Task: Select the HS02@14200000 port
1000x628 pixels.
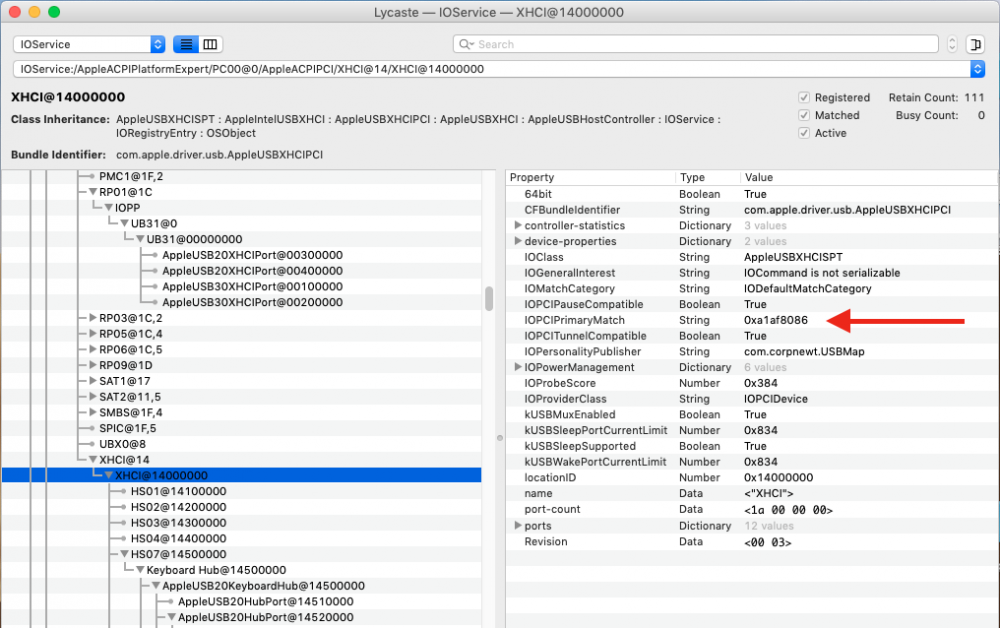Action: tap(242, 507)
